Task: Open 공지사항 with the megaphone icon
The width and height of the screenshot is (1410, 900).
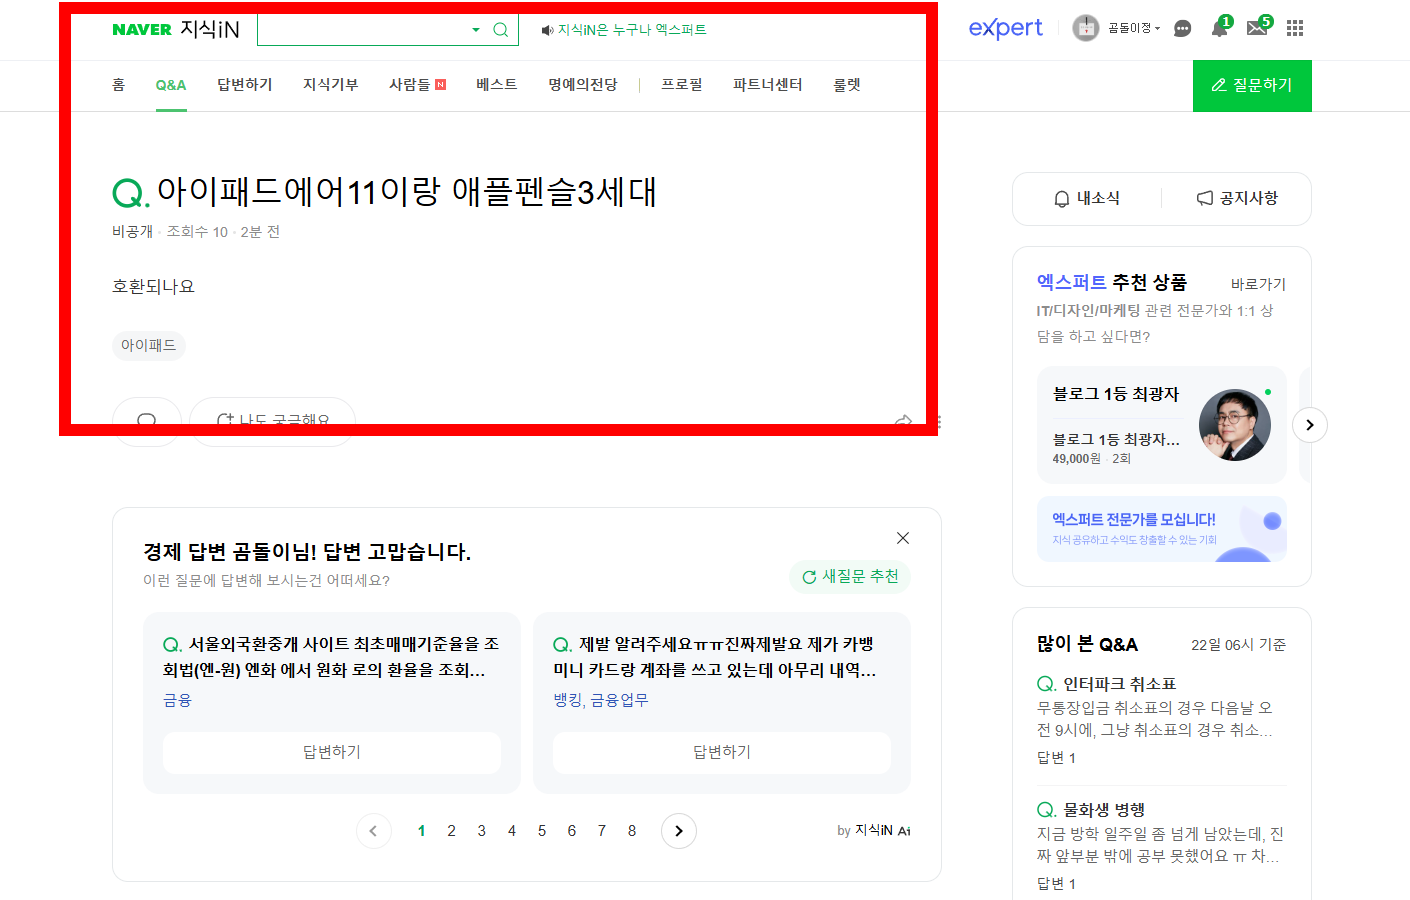Action: (1237, 199)
